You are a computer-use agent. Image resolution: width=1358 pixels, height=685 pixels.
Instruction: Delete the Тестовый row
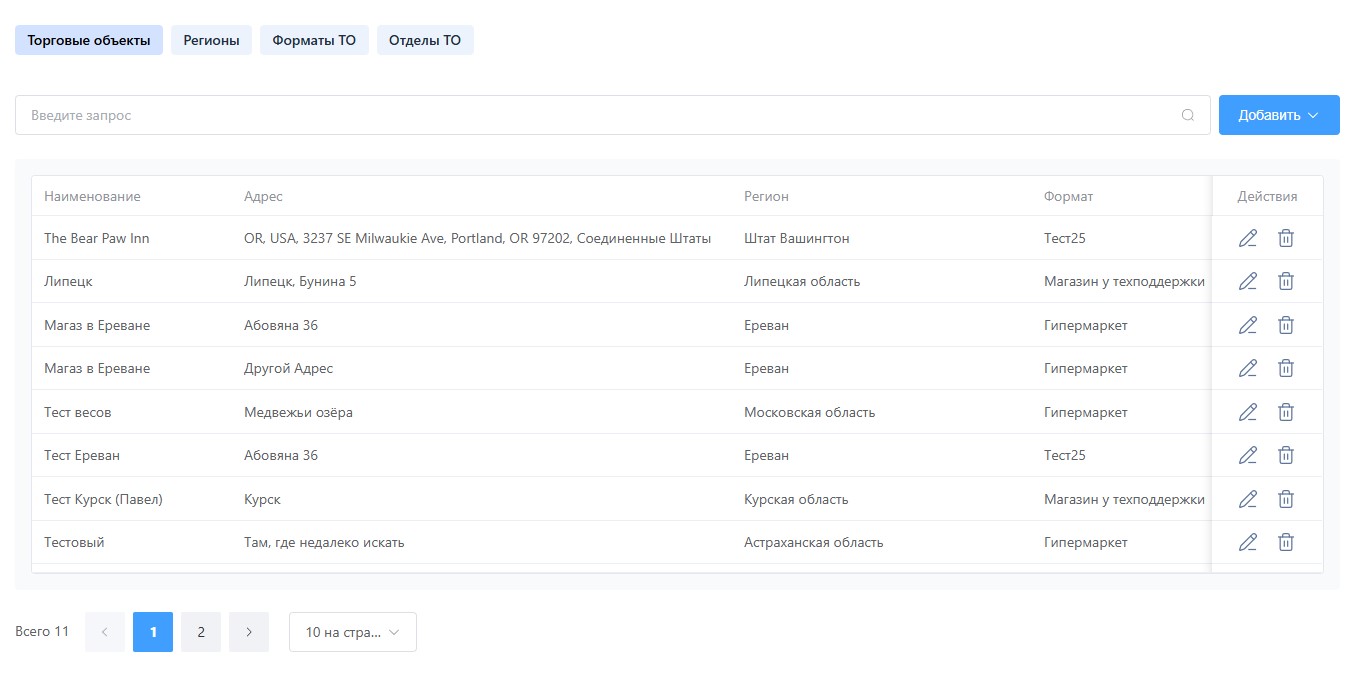(x=1286, y=543)
